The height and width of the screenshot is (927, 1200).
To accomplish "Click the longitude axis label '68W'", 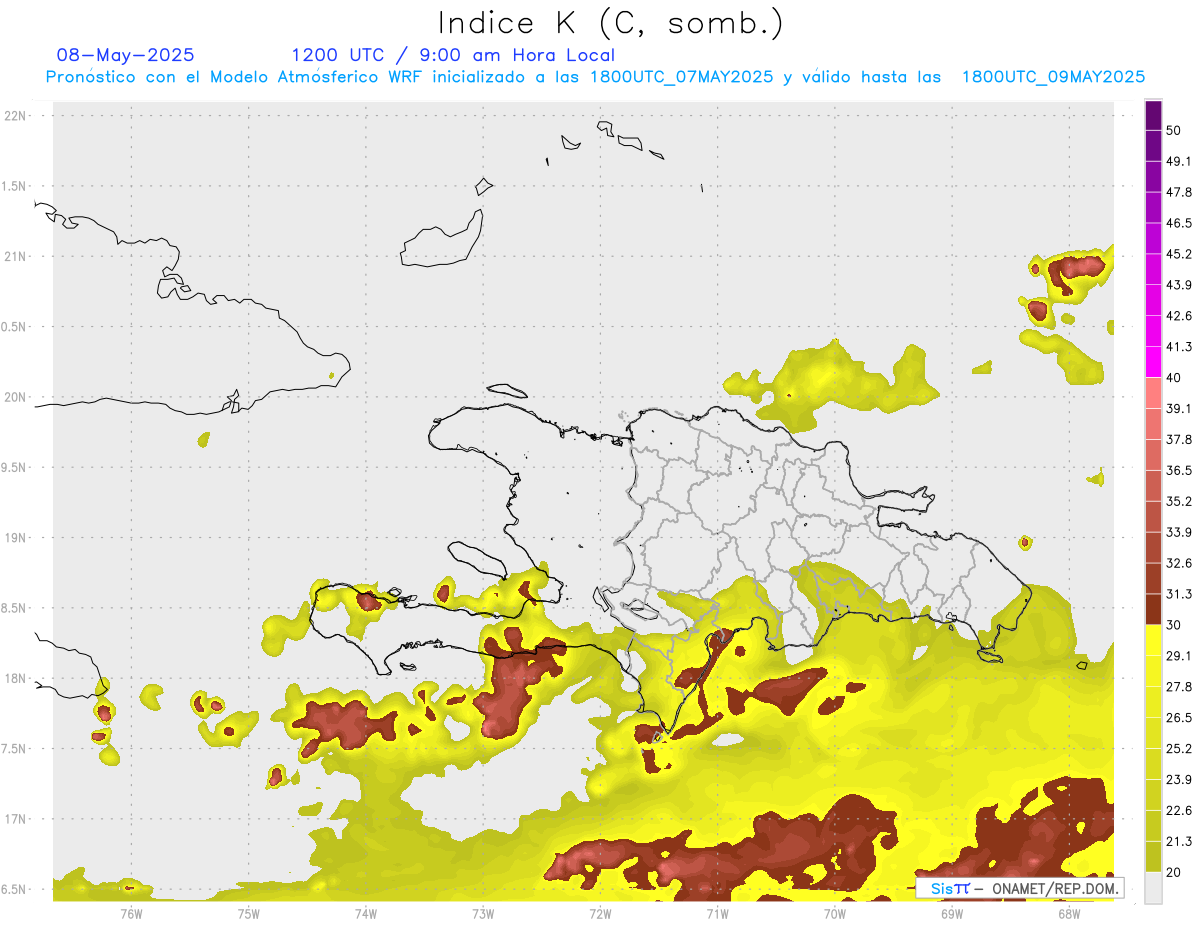I will pos(1069,913).
